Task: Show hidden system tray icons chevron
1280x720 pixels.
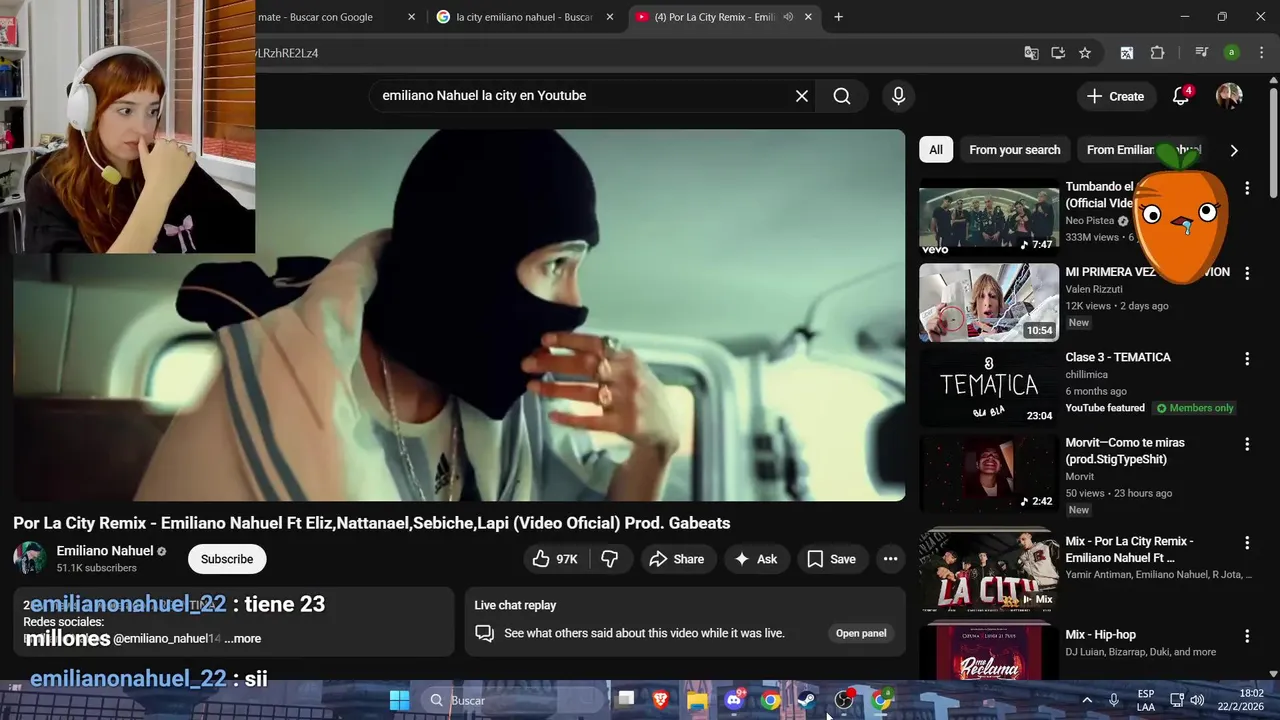Action: tap(1087, 700)
